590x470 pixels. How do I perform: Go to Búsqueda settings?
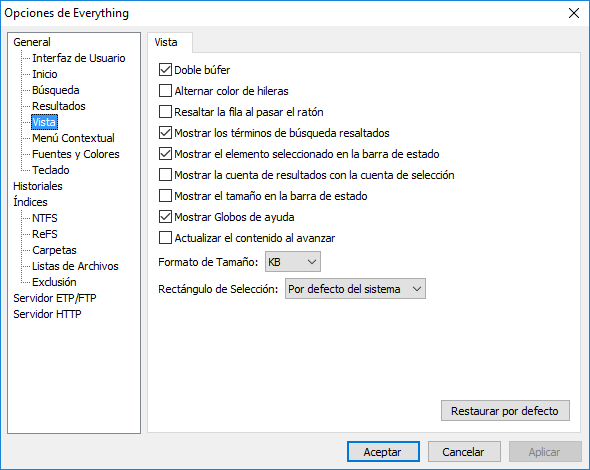point(56,90)
